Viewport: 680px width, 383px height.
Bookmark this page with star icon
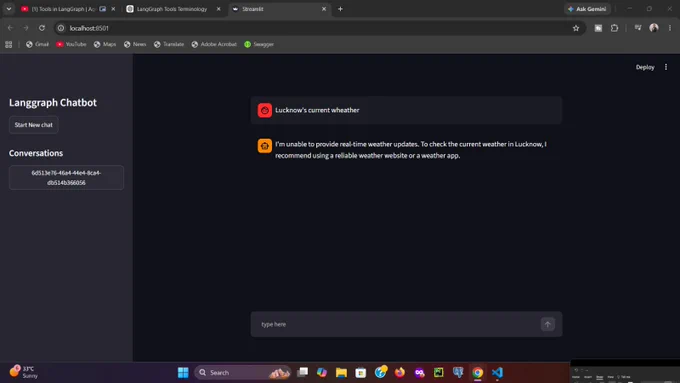tap(576, 28)
